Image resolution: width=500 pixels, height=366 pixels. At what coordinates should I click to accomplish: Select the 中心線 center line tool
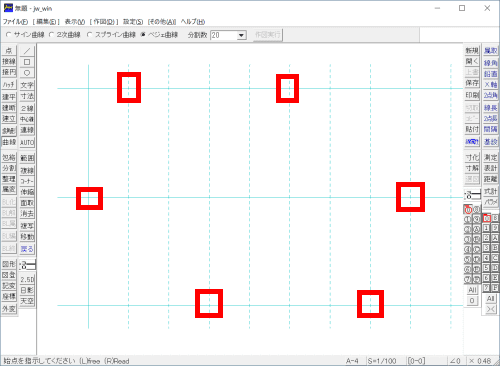(x=27, y=119)
